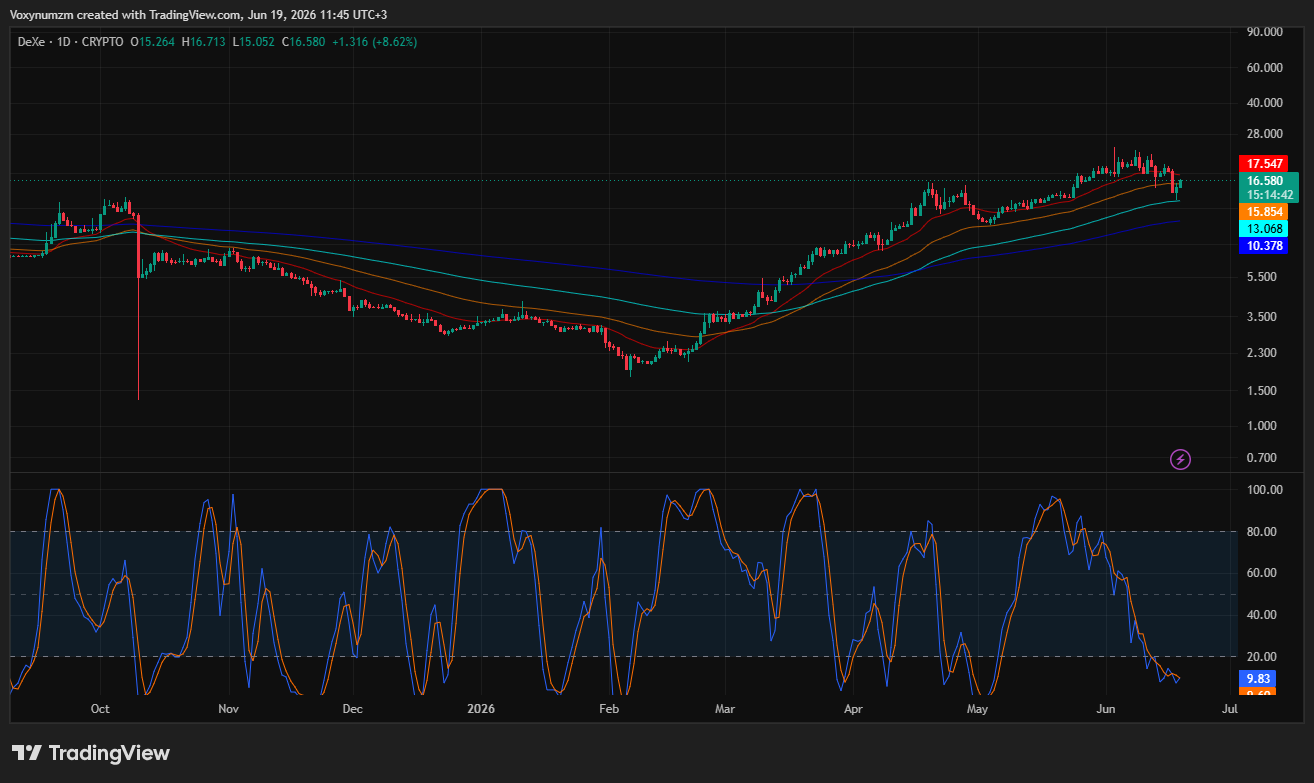Click the green 16.580 current price label

tap(1265, 180)
